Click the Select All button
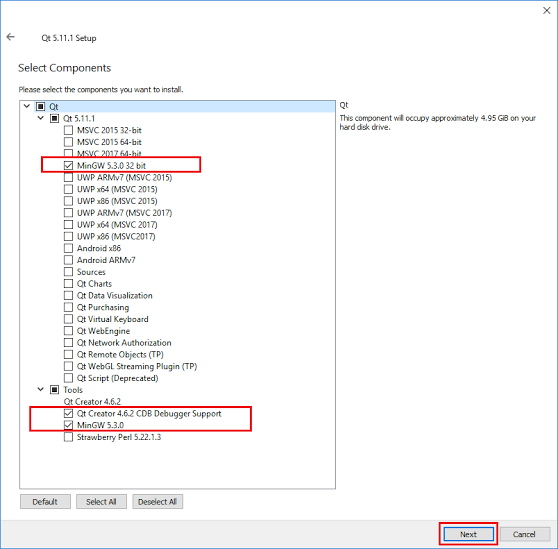 pos(101,502)
